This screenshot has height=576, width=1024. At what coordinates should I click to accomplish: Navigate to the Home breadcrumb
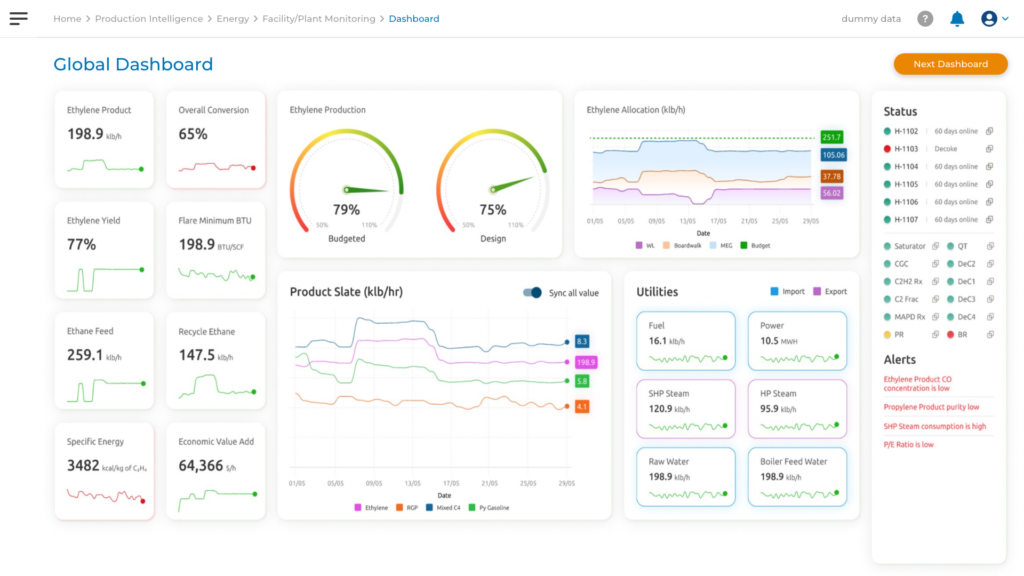pos(67,19)
